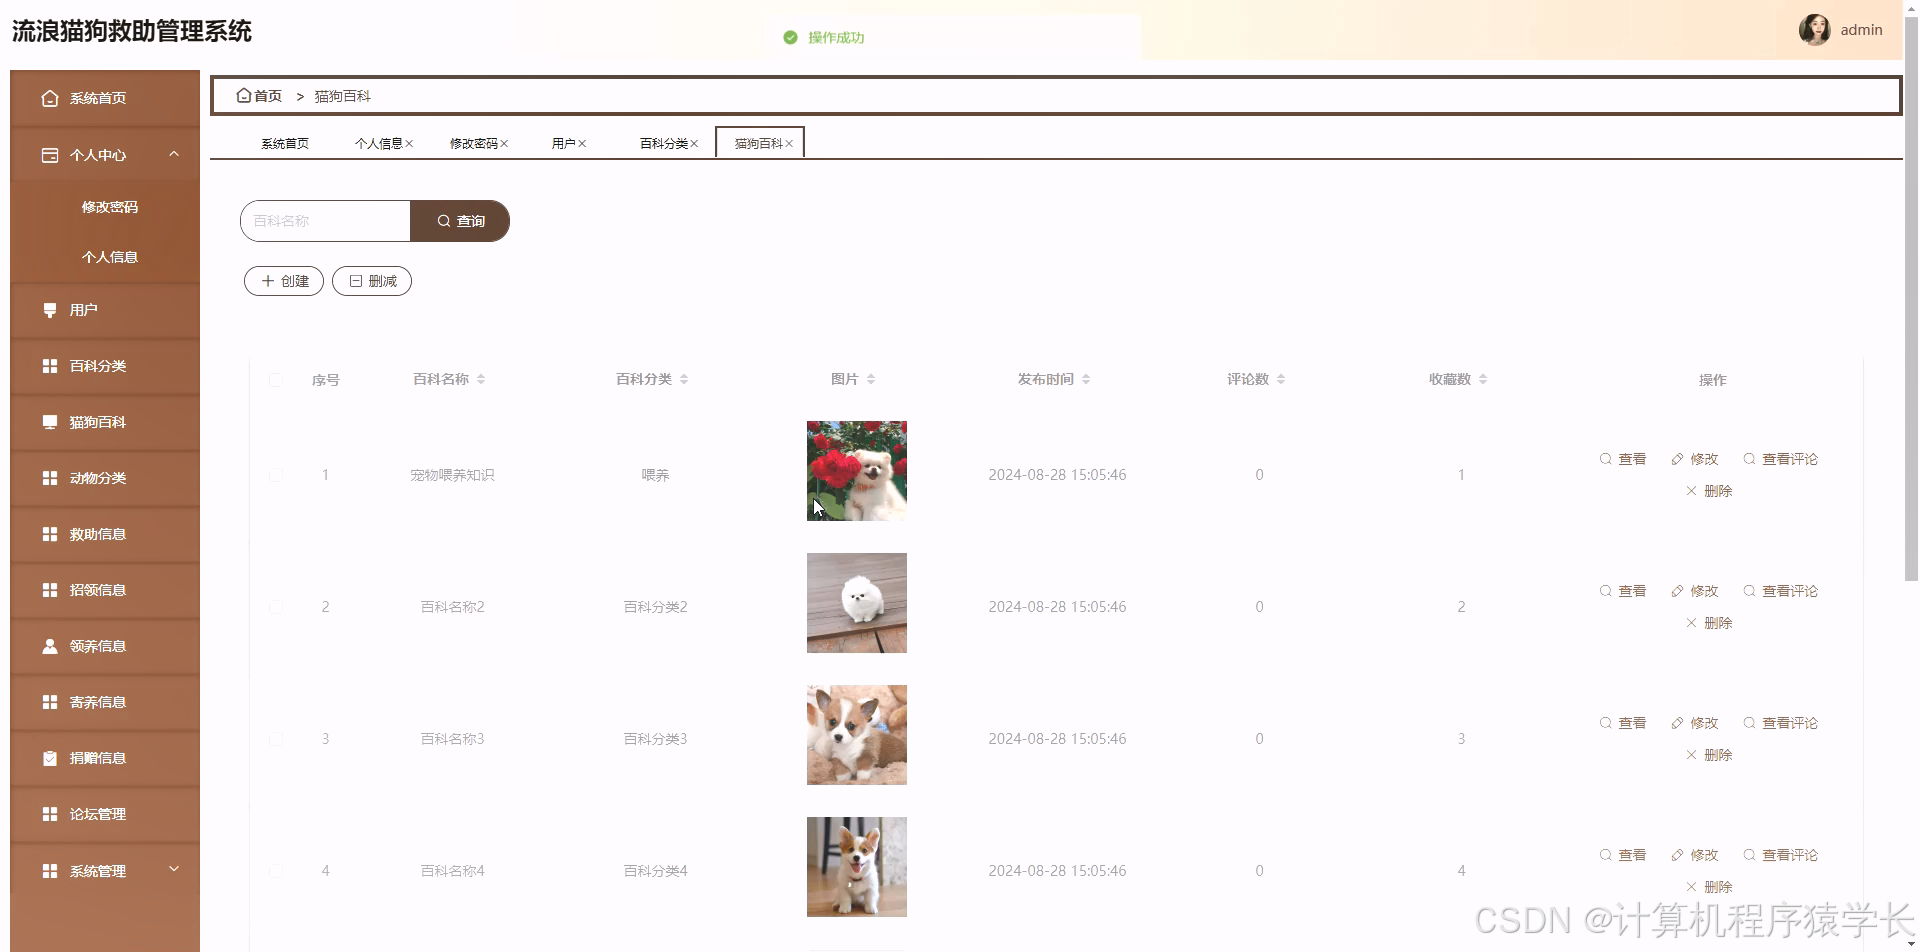Delete the 宠物喂养知识 entry
Screen dimensions: 1920x952
coord(1709,491)
